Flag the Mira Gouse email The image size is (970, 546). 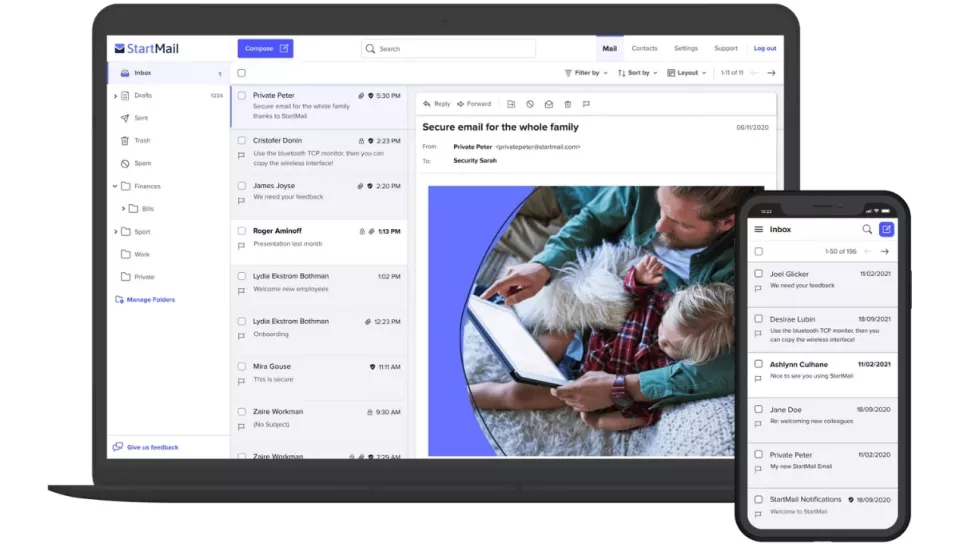pos(241,382)
